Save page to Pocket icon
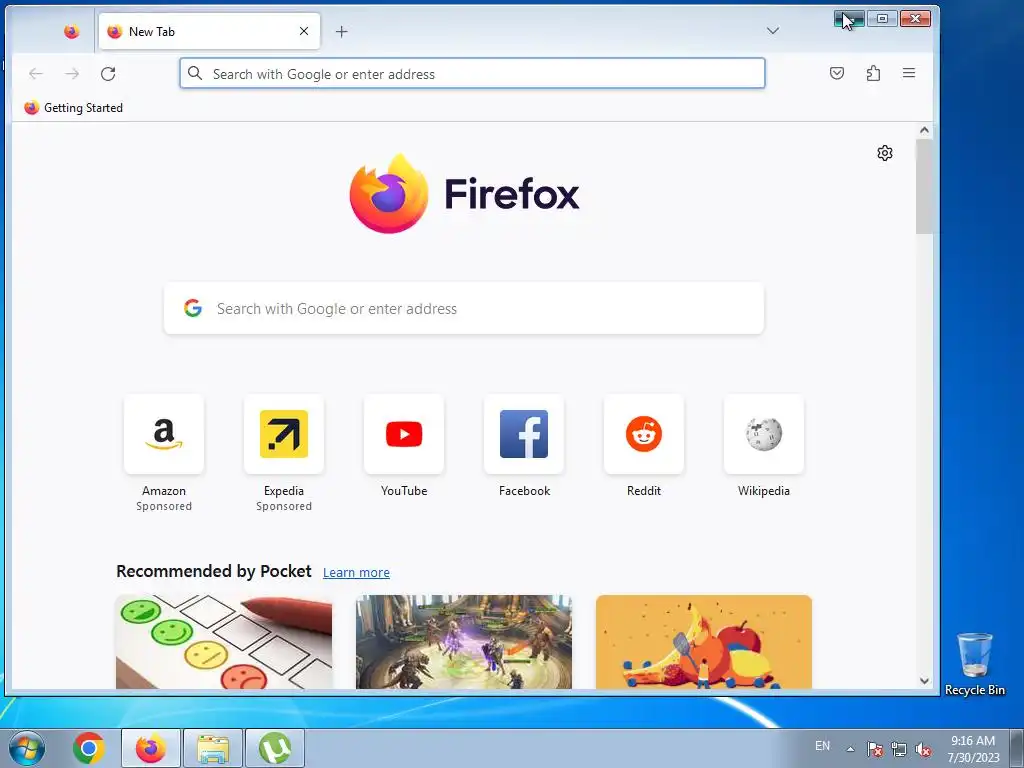 point(837,73)
